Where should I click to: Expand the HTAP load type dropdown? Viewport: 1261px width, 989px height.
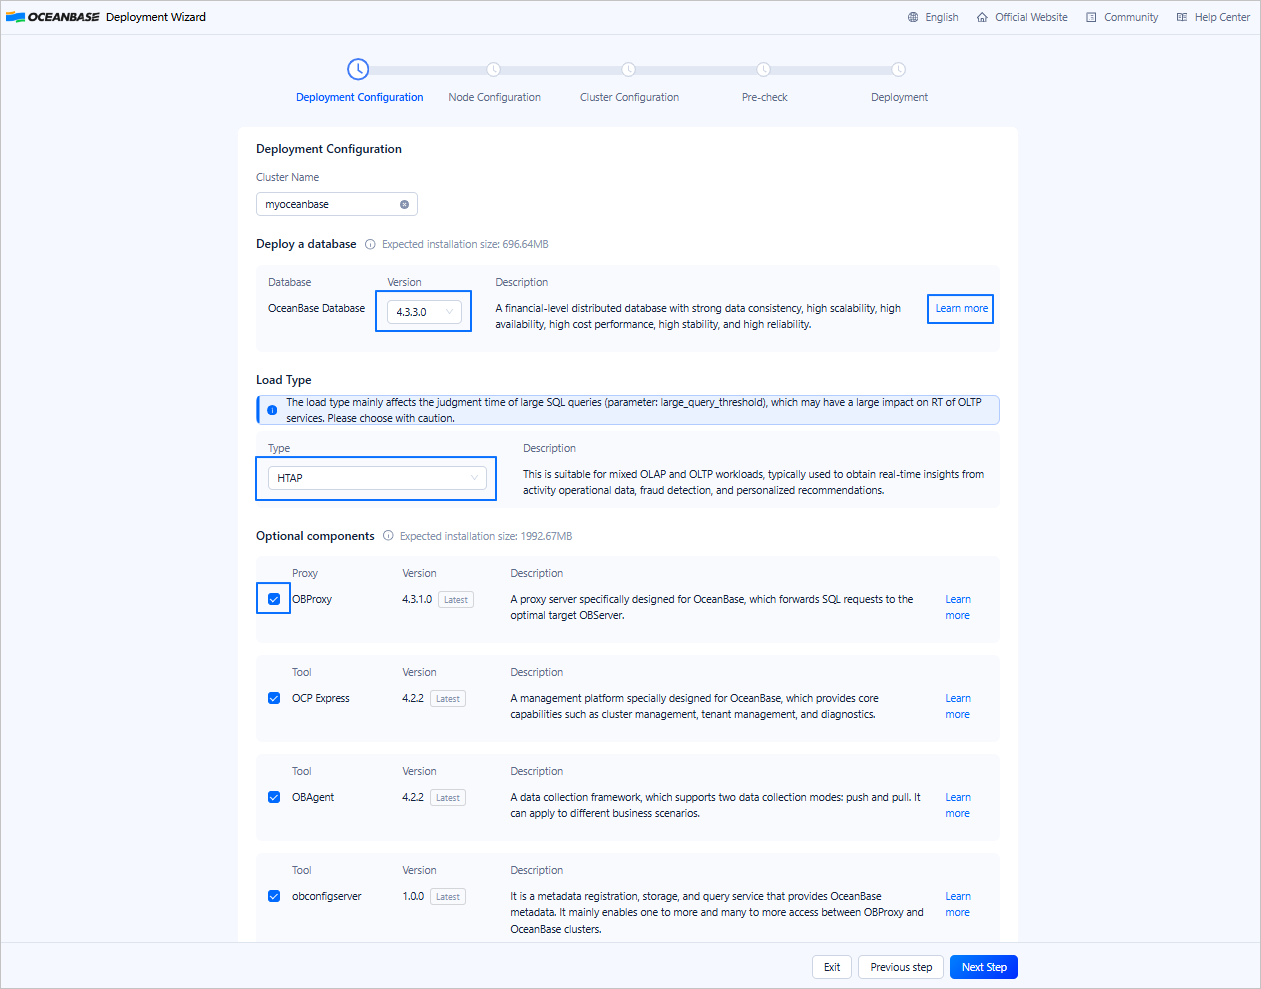pyautogui.click(x=376, y=478)
